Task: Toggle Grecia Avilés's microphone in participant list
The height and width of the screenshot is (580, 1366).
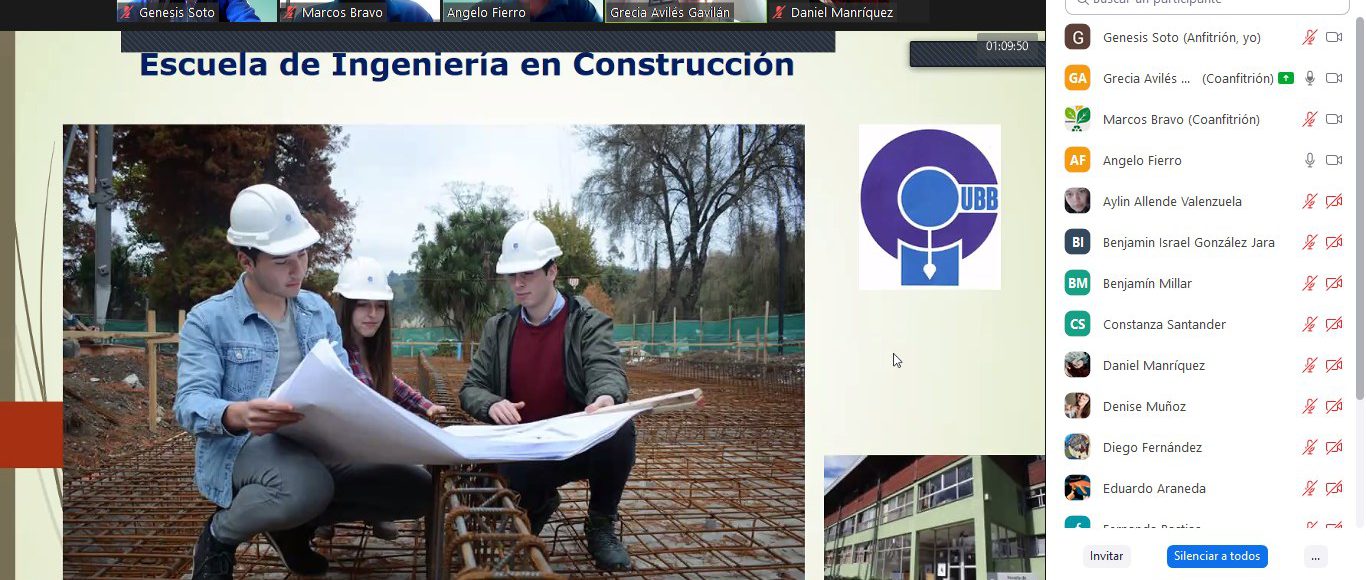Action: 1309,78
